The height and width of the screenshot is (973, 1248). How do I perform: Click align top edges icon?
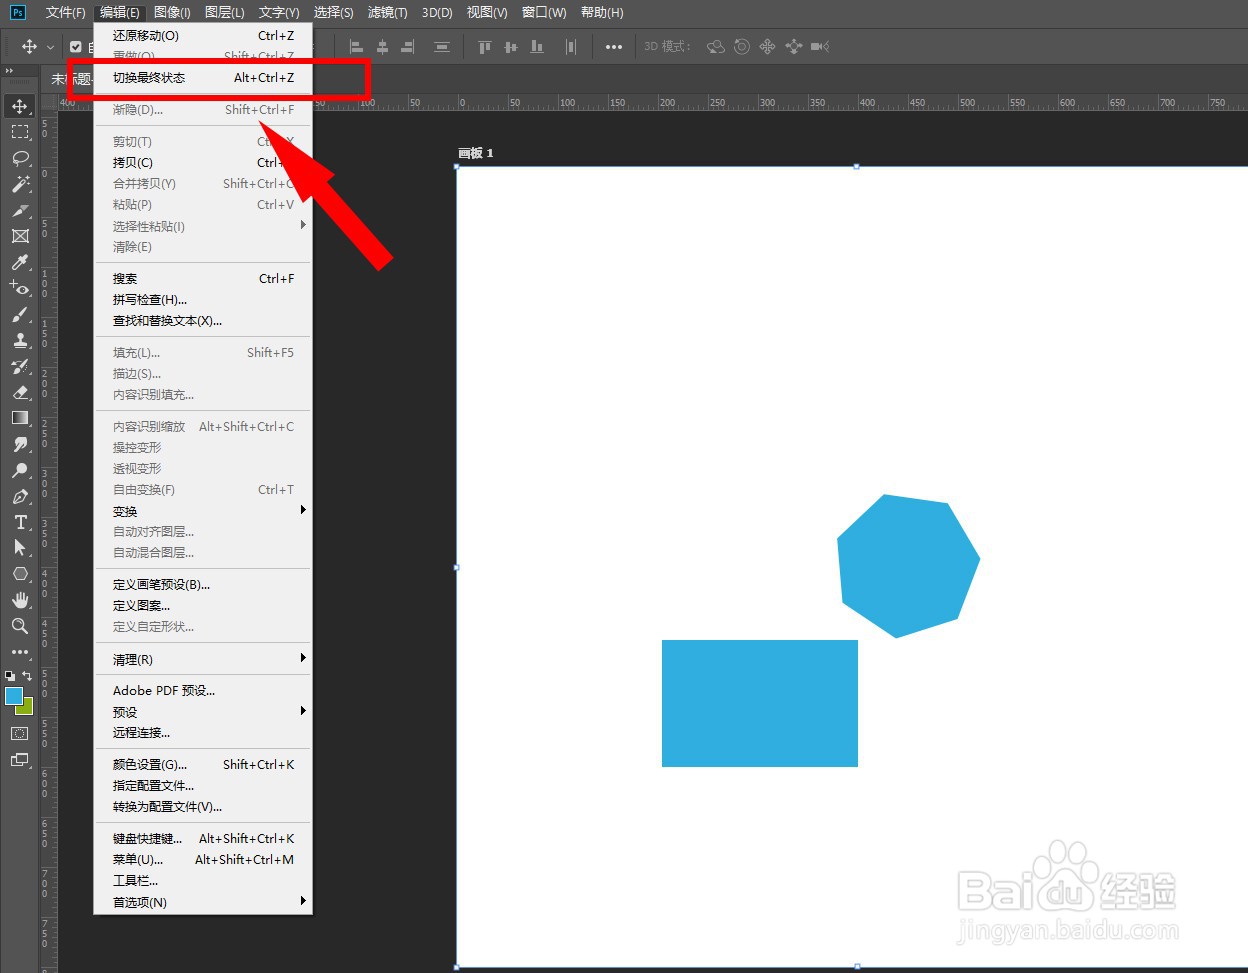[485, 47]
